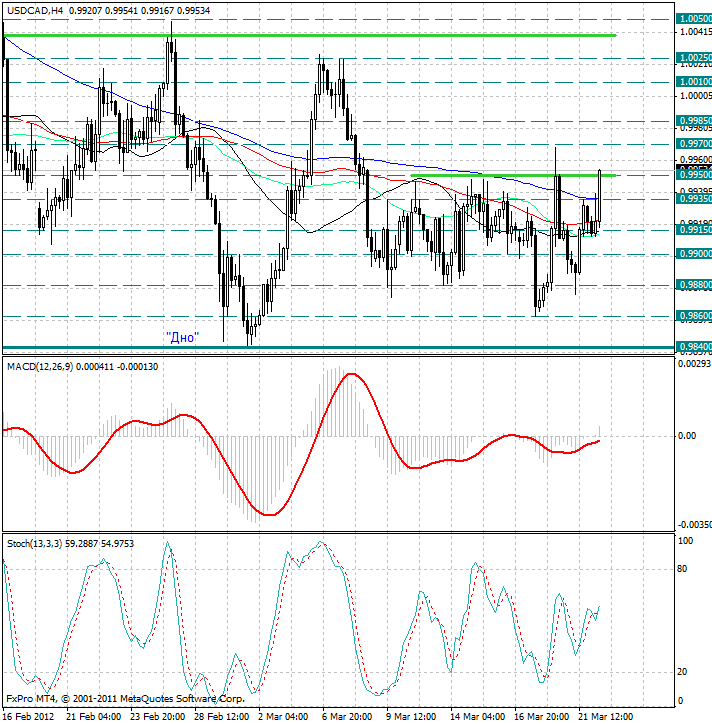Click the 0.99350 price level label
The width and height of the screenshot is (712, 724).
click(694, 199)
